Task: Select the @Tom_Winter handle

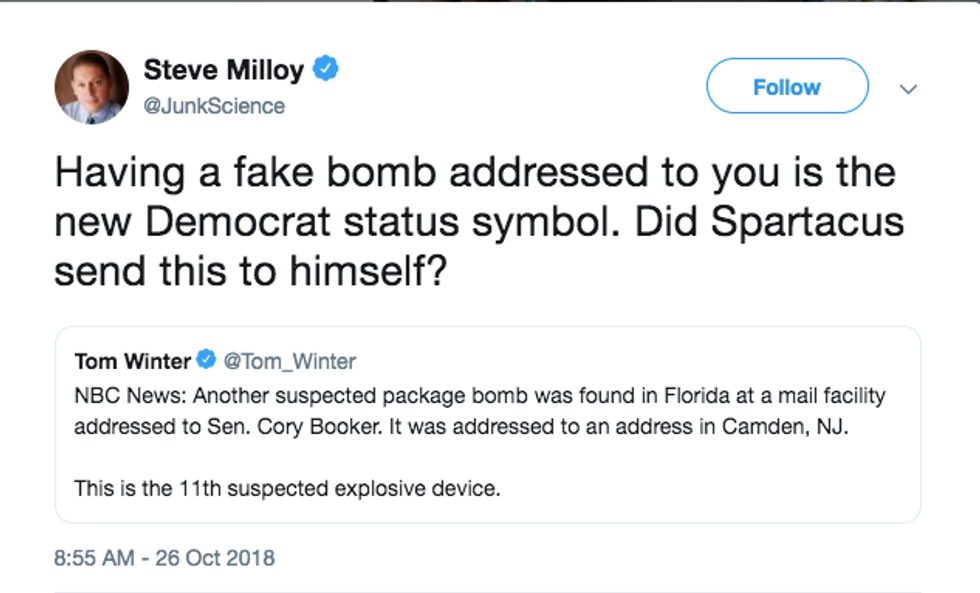Action: click(288, 361)
